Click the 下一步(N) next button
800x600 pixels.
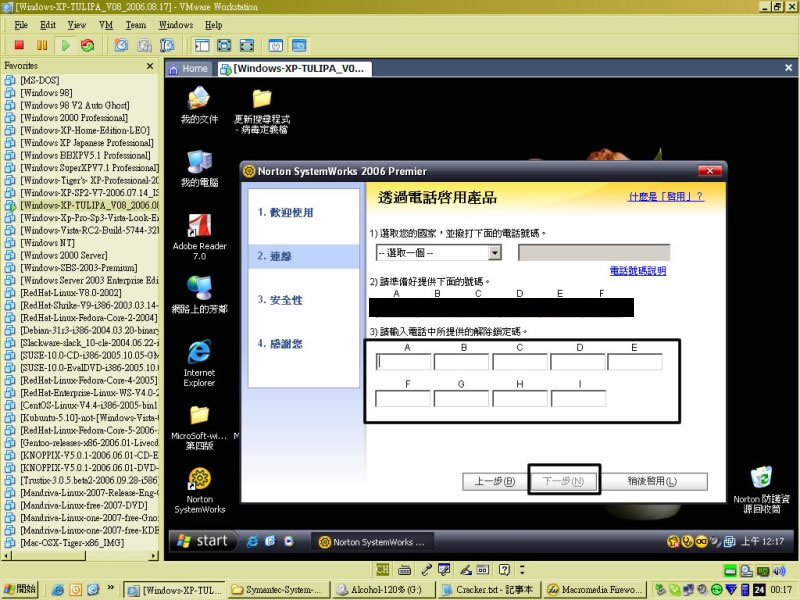(563, 481)
